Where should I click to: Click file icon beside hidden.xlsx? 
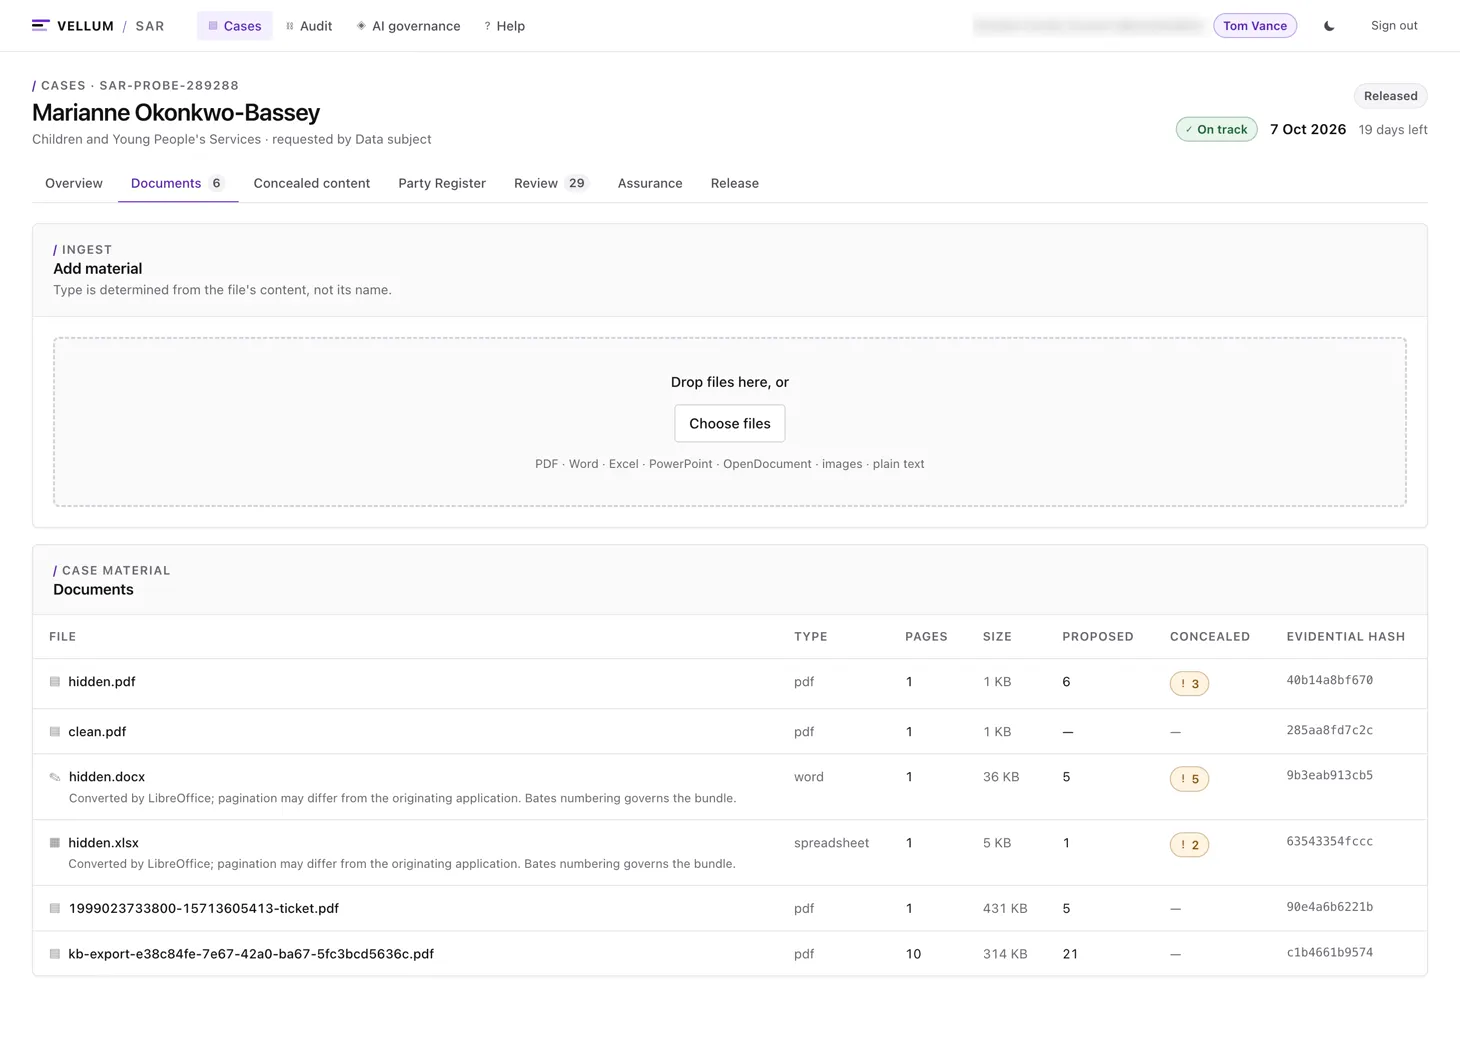55,843
